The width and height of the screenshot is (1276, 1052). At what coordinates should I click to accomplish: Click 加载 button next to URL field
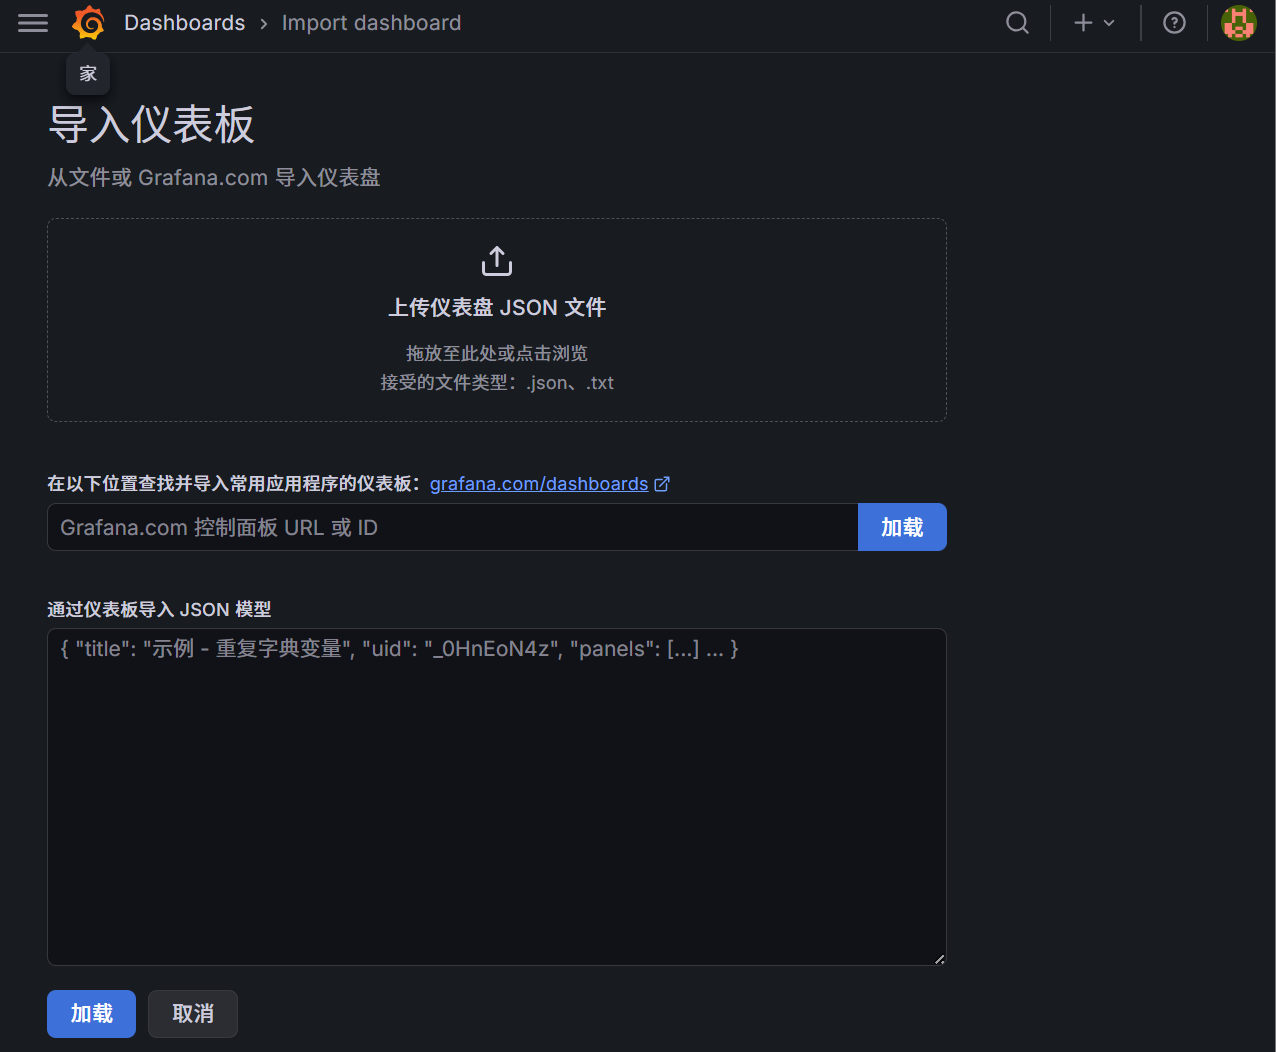(902, 527)
